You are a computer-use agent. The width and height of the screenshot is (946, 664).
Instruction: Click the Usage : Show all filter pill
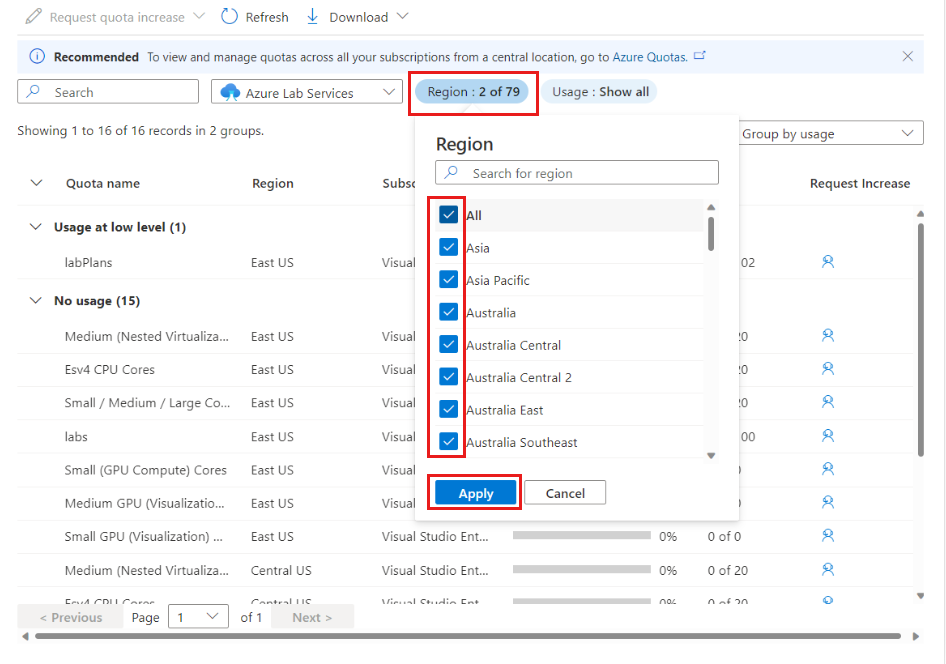(600, 92)
